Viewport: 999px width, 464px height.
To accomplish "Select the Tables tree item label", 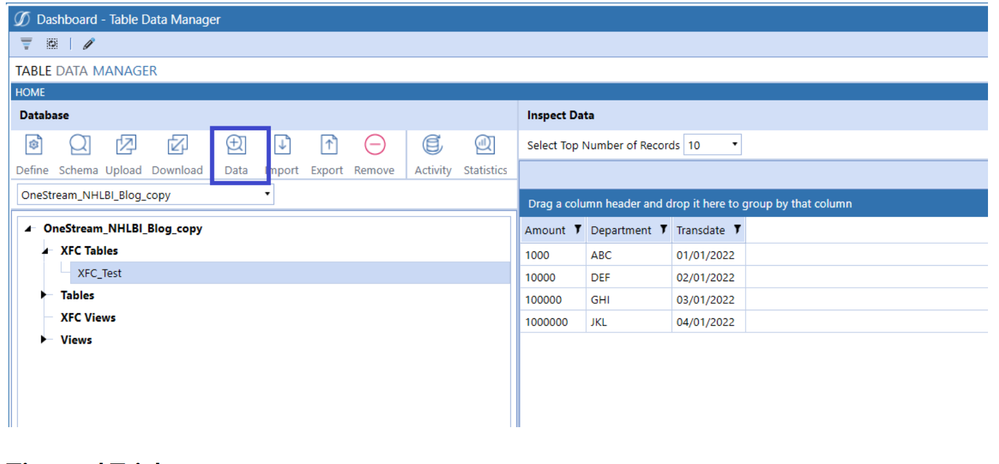I will 77,295.
